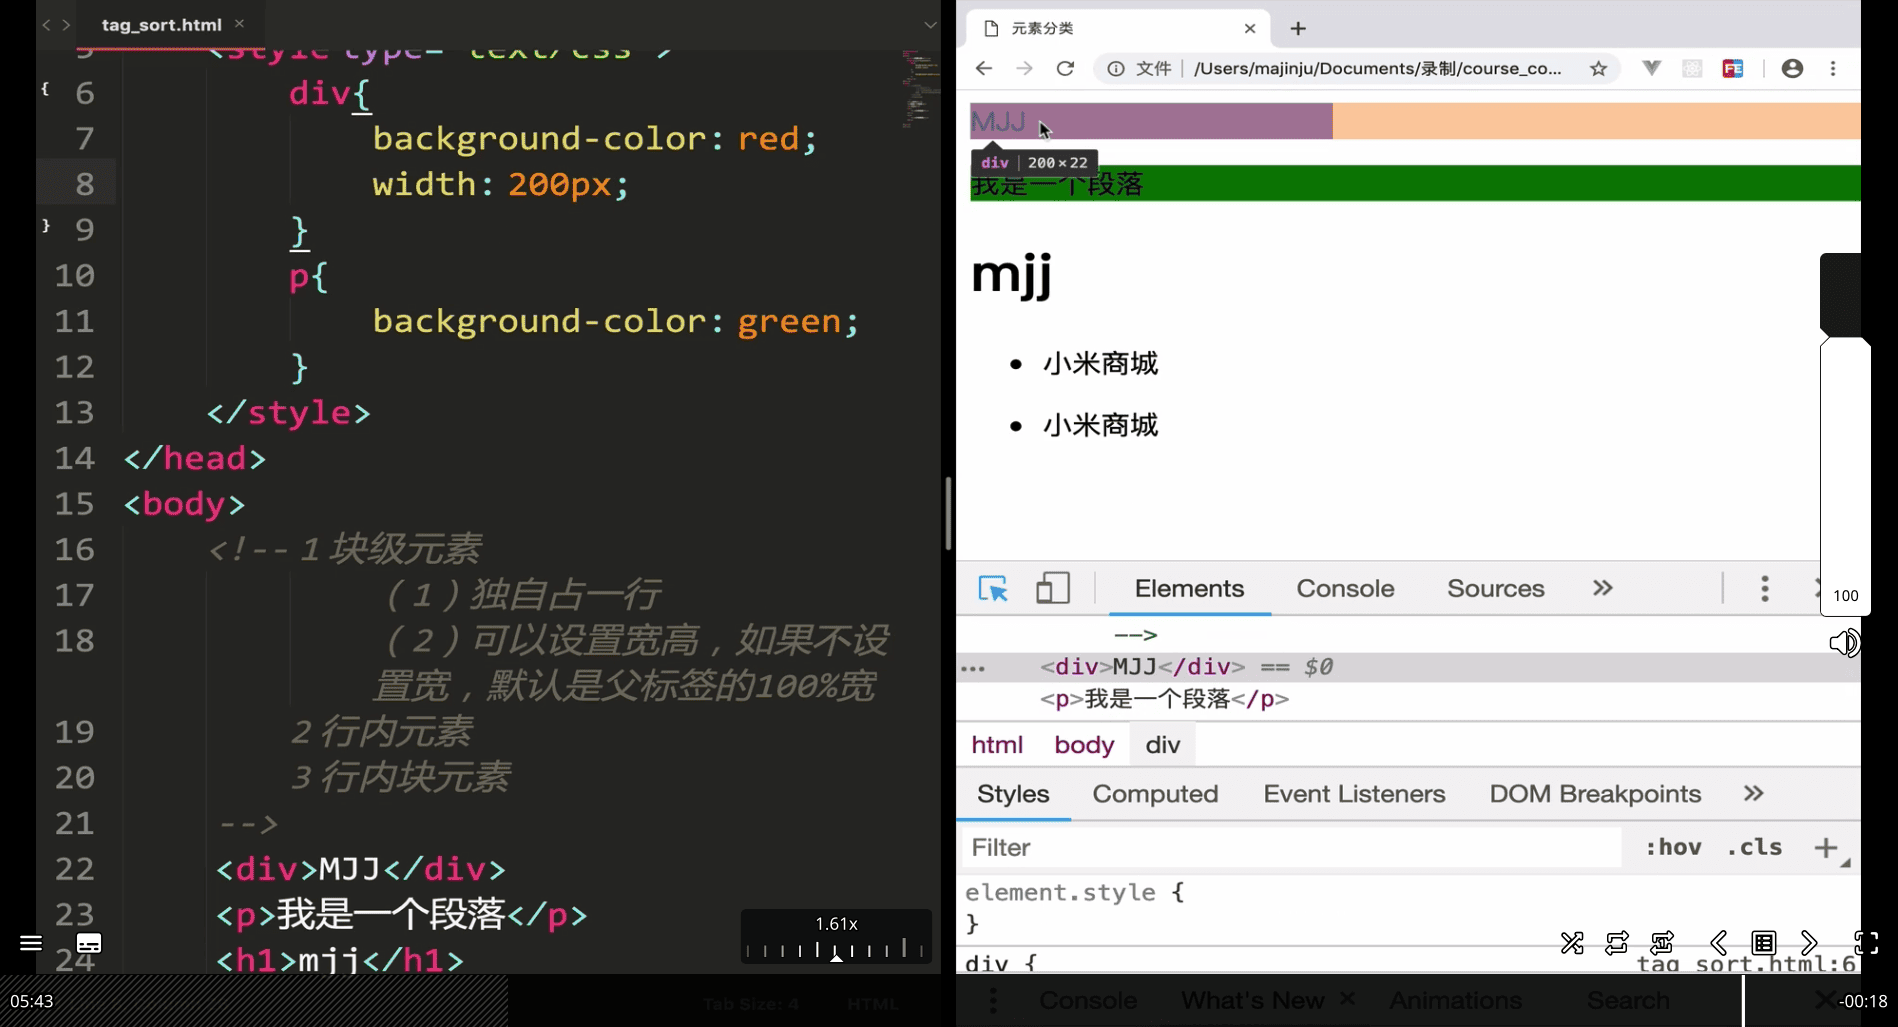Bookmark this page with the star icon
Viewport: 1898px width, 1027px height.
click(x=1598, y=68)
